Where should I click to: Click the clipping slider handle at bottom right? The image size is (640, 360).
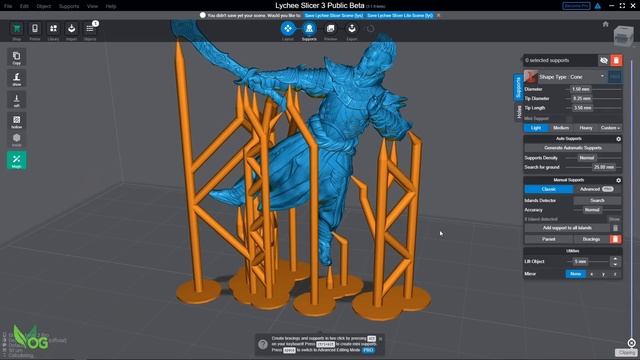(x=631, y=342)
